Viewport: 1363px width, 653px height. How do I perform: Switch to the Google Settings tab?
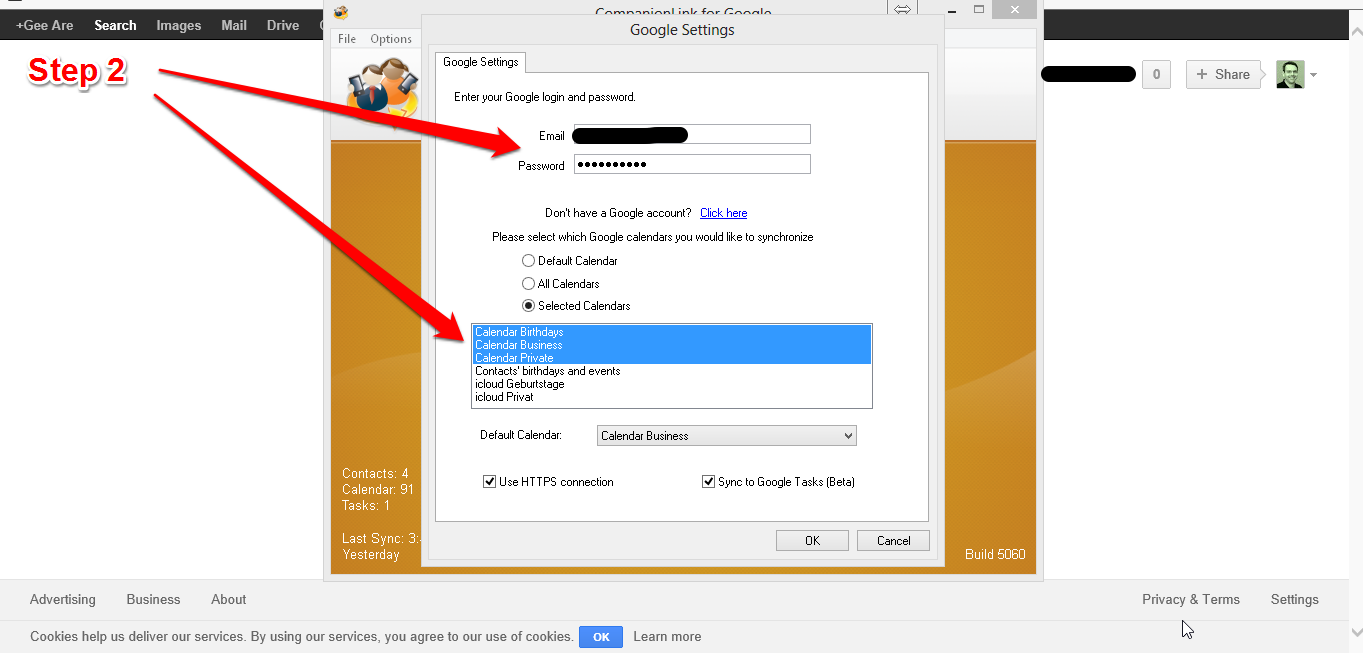480,62
